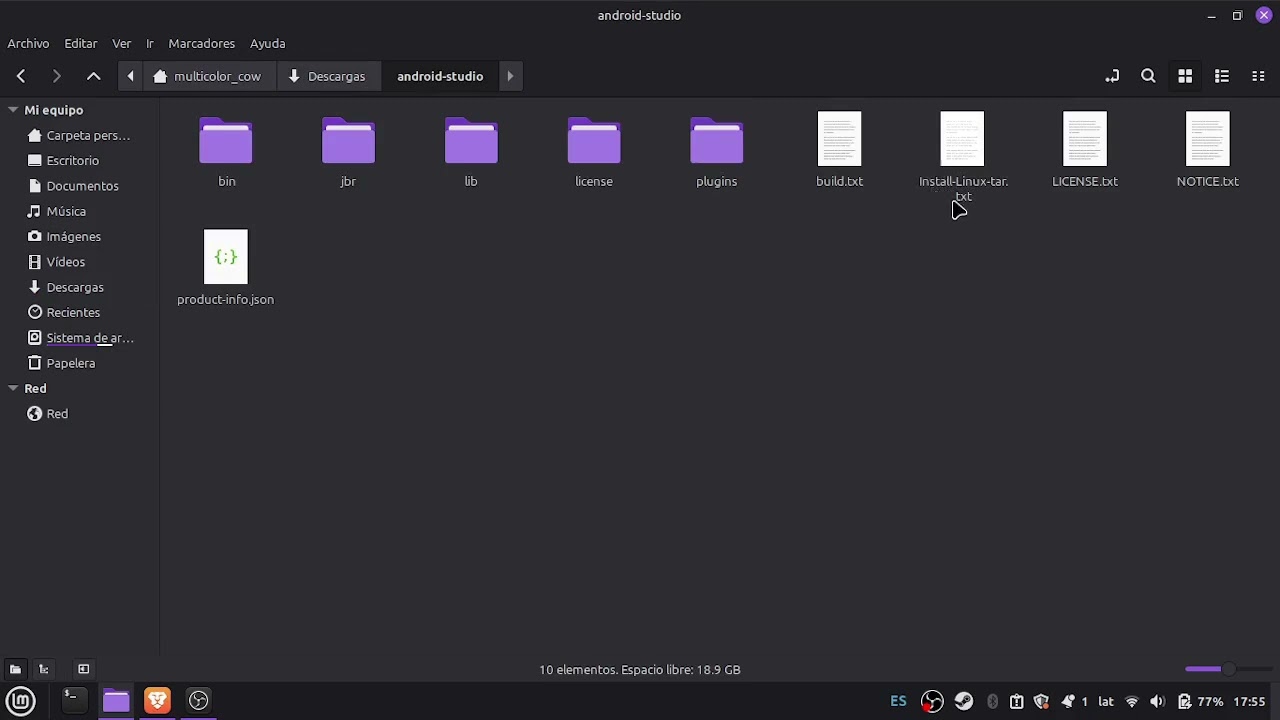1280x720 pixels.
Task: Go up to the parent folder
Action: tap(93, 76)
